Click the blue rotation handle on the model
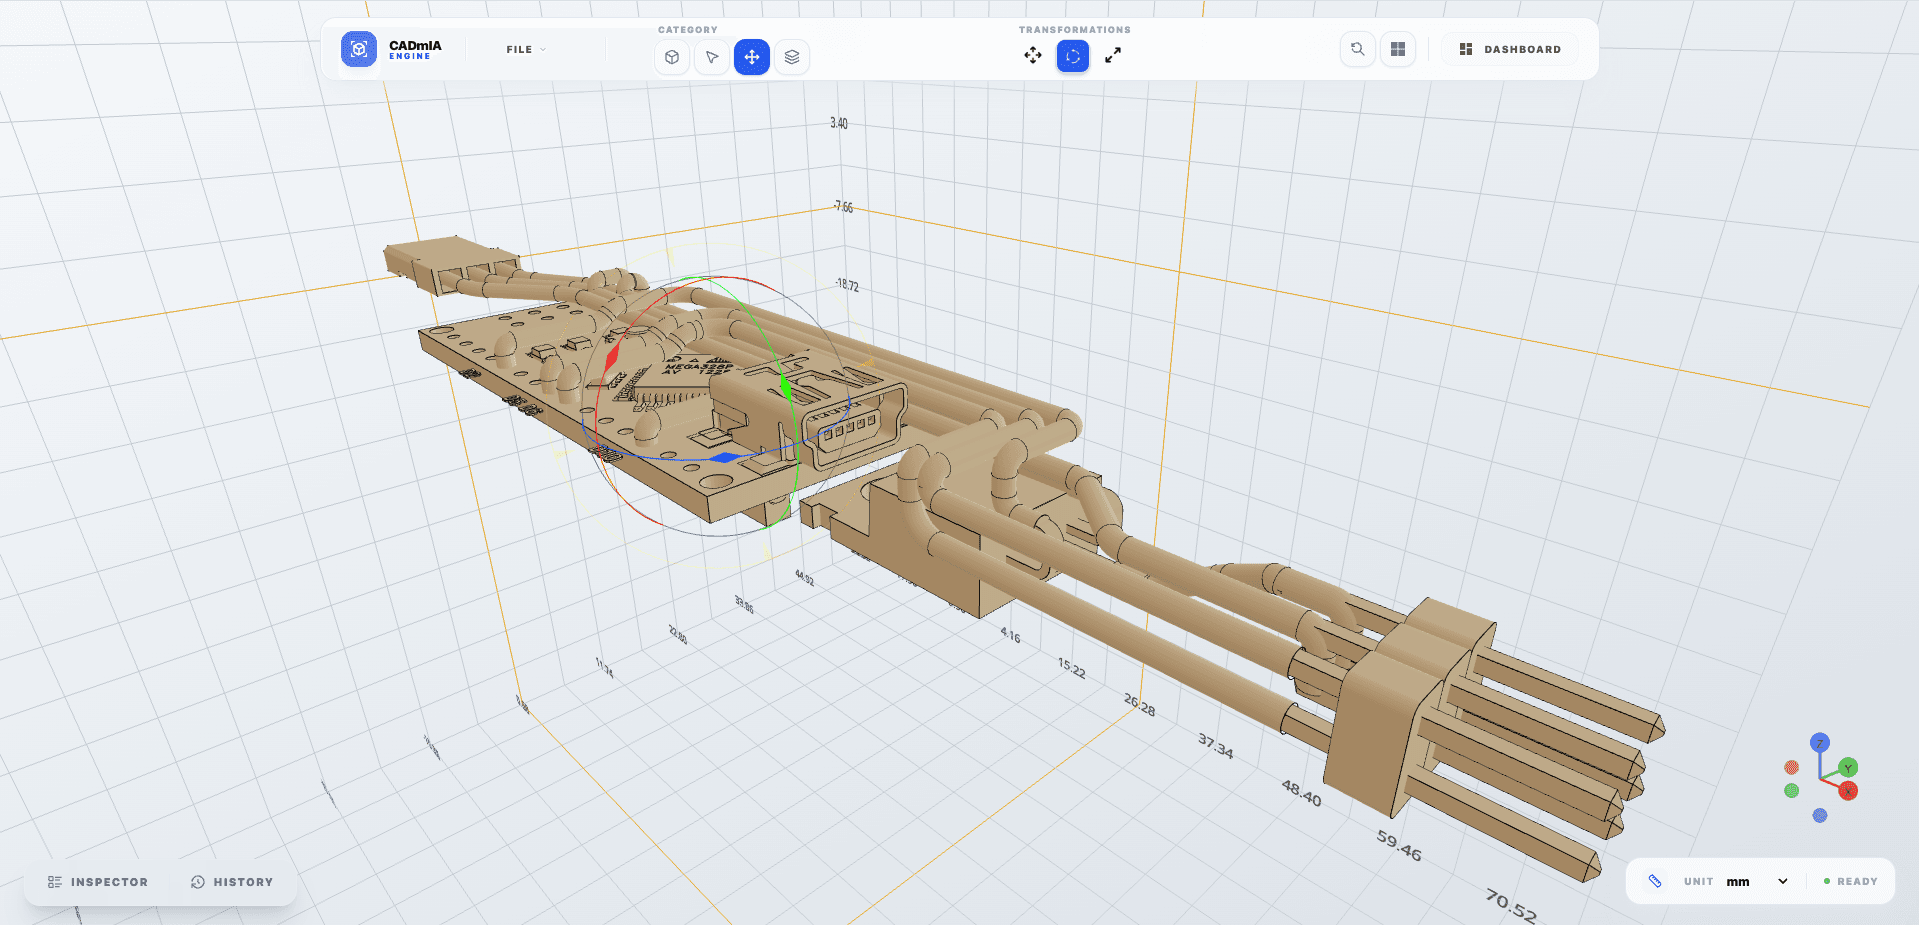Screen dimensions: 1919x925 coord(725,458)
